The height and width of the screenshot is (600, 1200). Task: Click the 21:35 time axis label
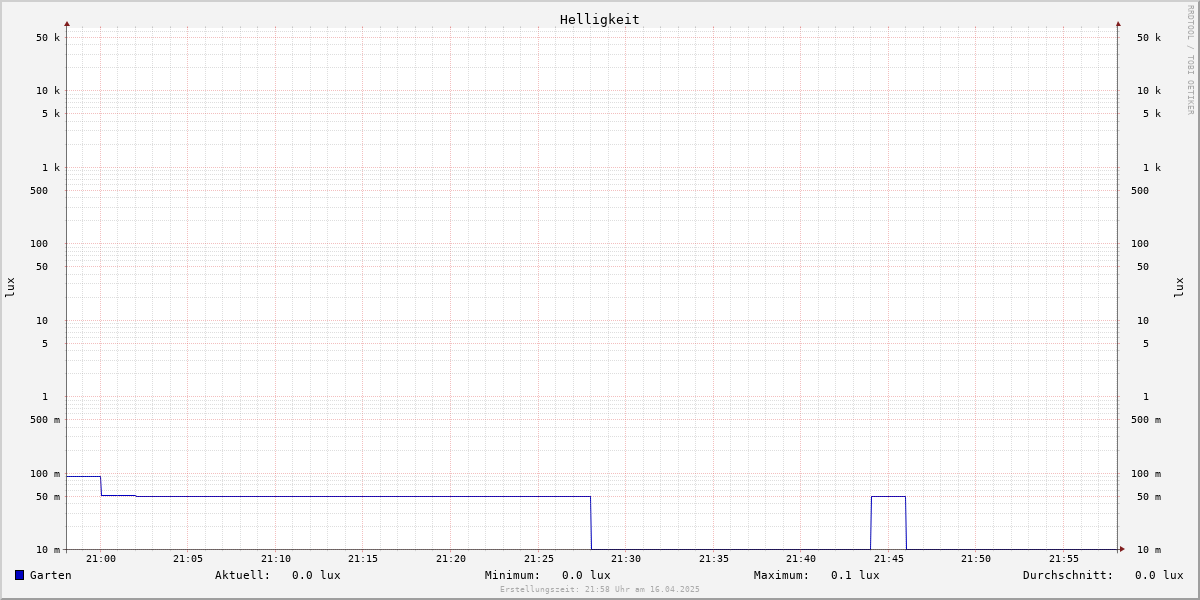pos(714,559)
